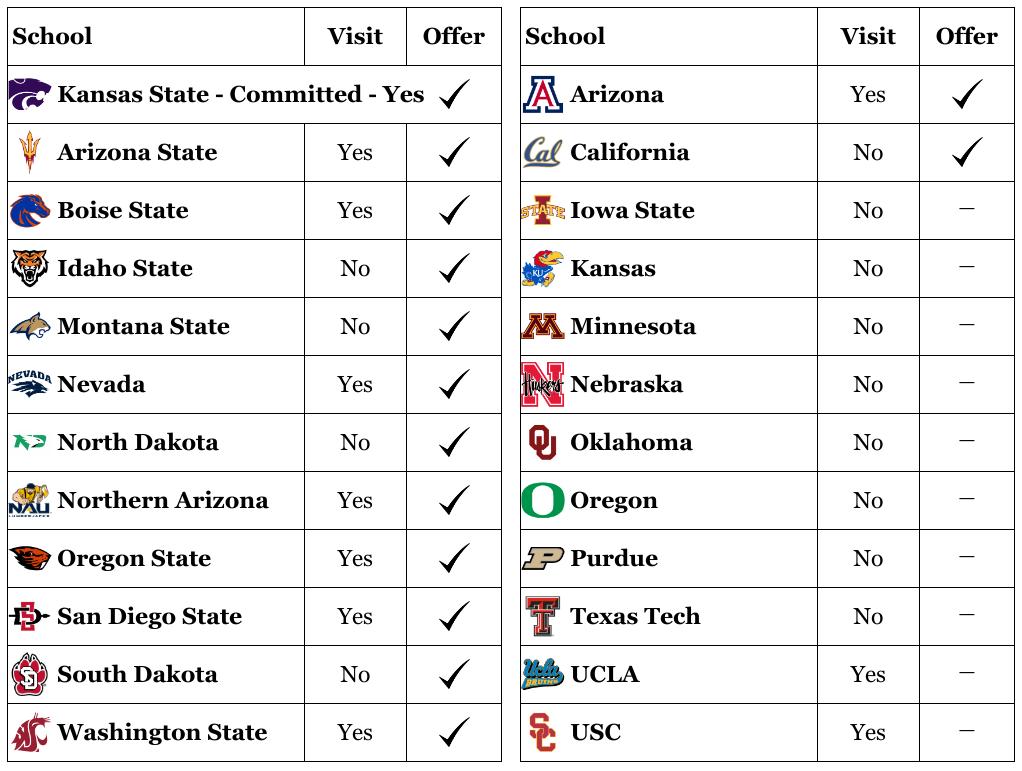
Task: Click the Northern Arizona school name
Action: pyautogui.click(x=163, y=501)
